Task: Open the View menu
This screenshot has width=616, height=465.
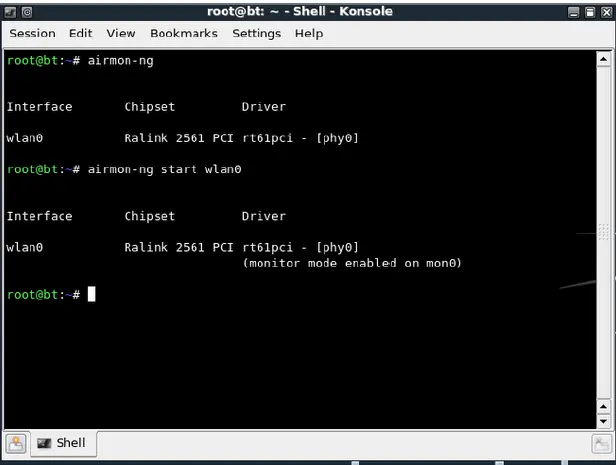Action: [x=121, y=33]
